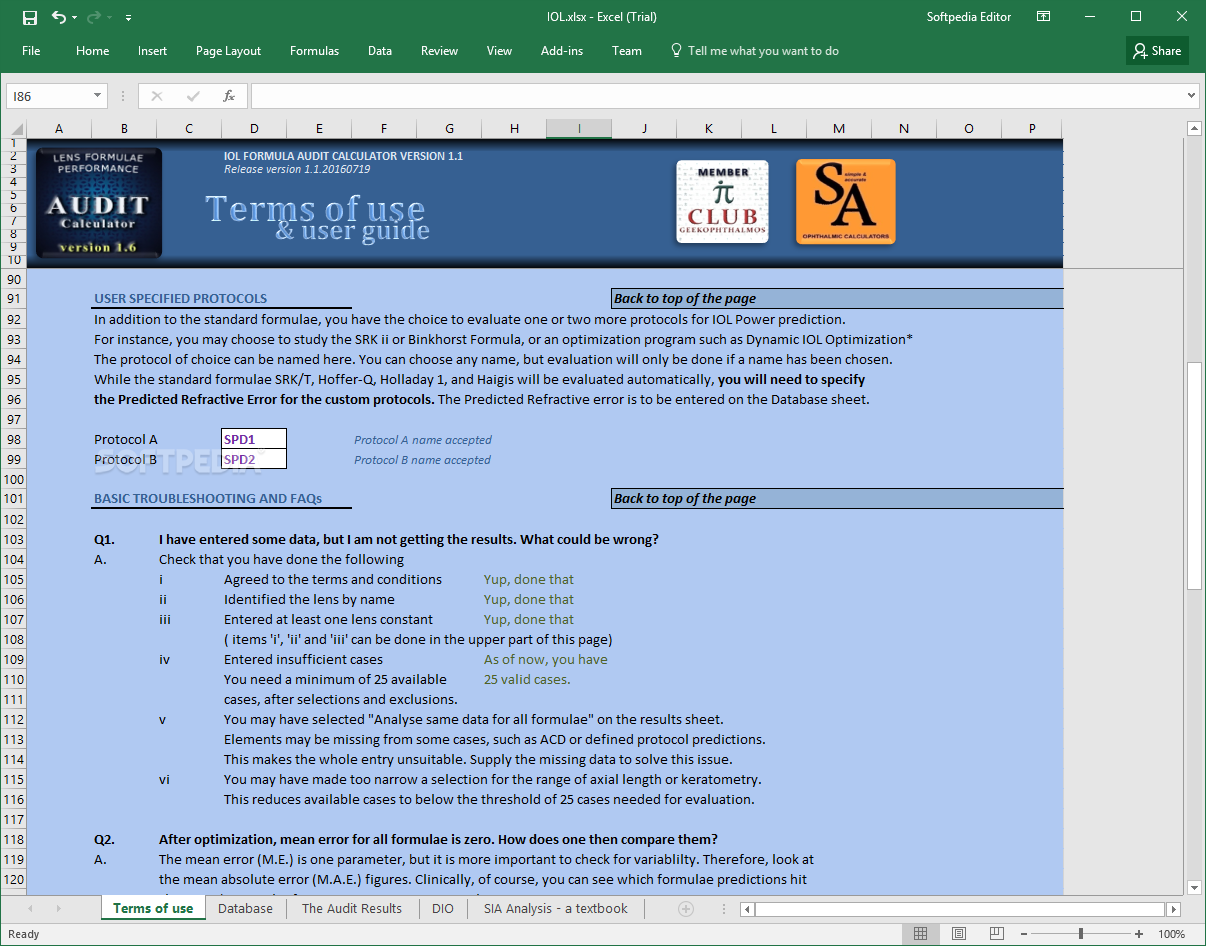Open the View ribbon tab
Image resolution: width=1206 pixels, height=946 pixels.
499,51
